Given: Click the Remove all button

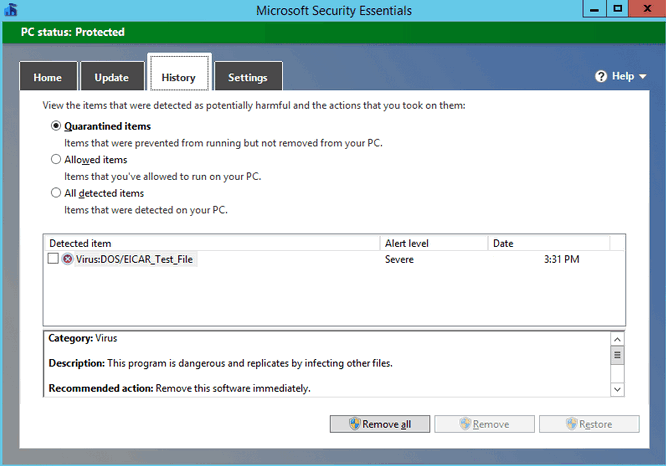Looking at the screenshot, I should click(x=380, y=424).
